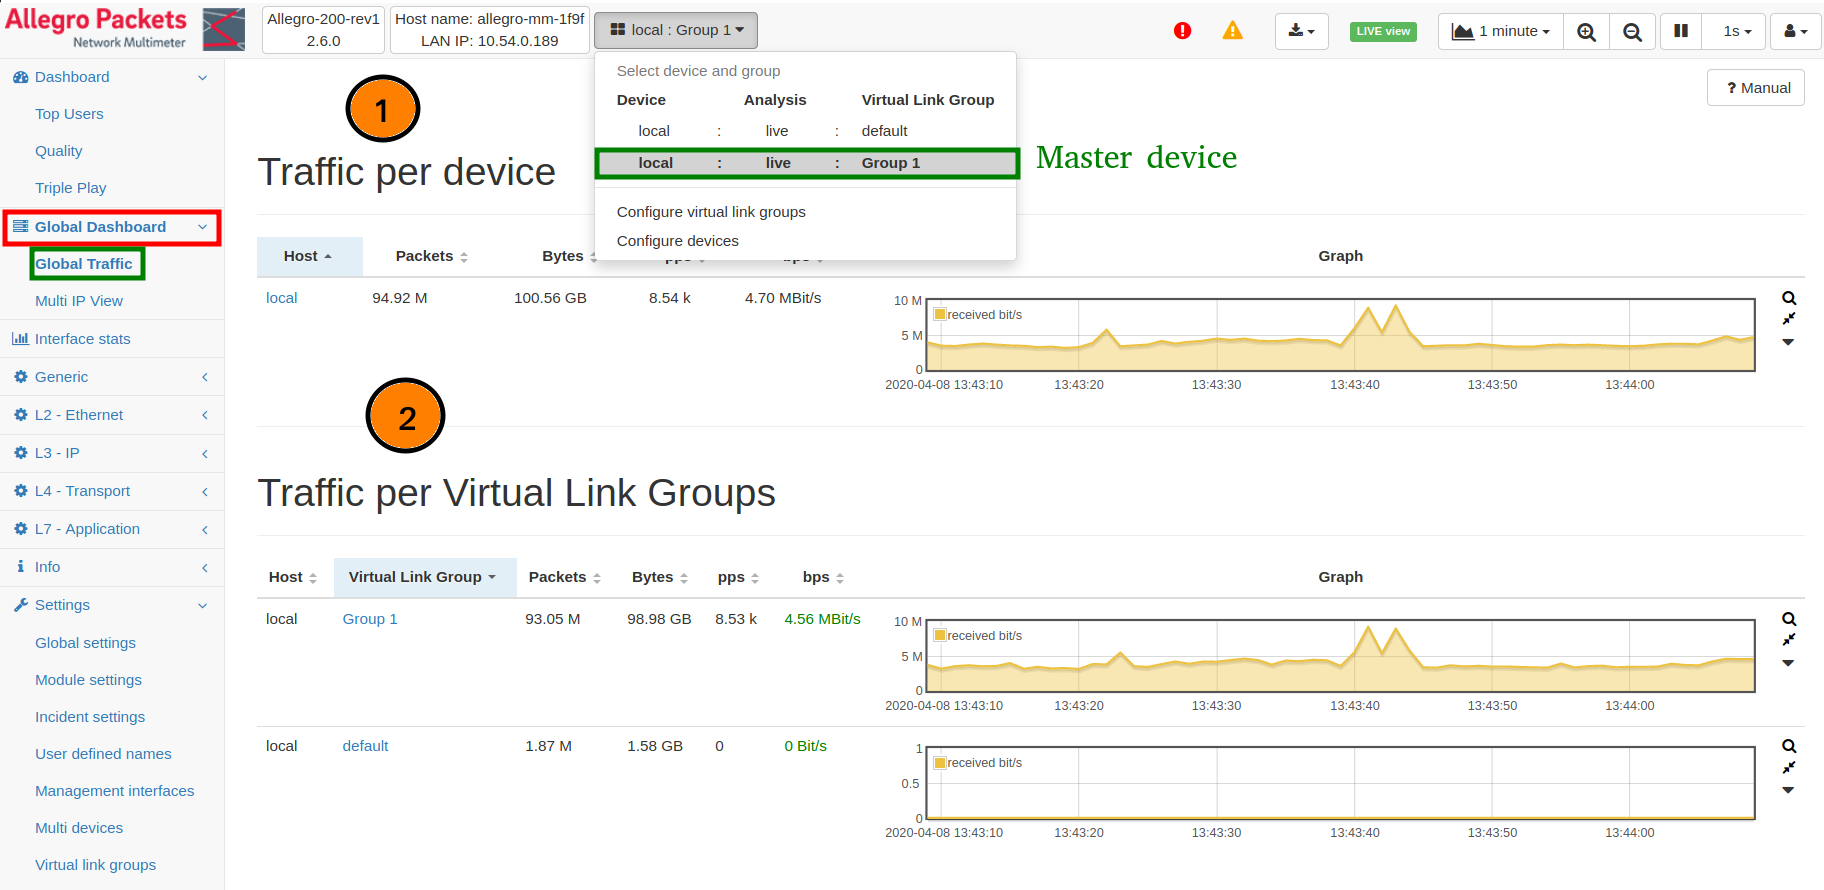Screen dimensions: 1824x890
Task: Open the 1 minute time range dropdown
Action: 1500,31
